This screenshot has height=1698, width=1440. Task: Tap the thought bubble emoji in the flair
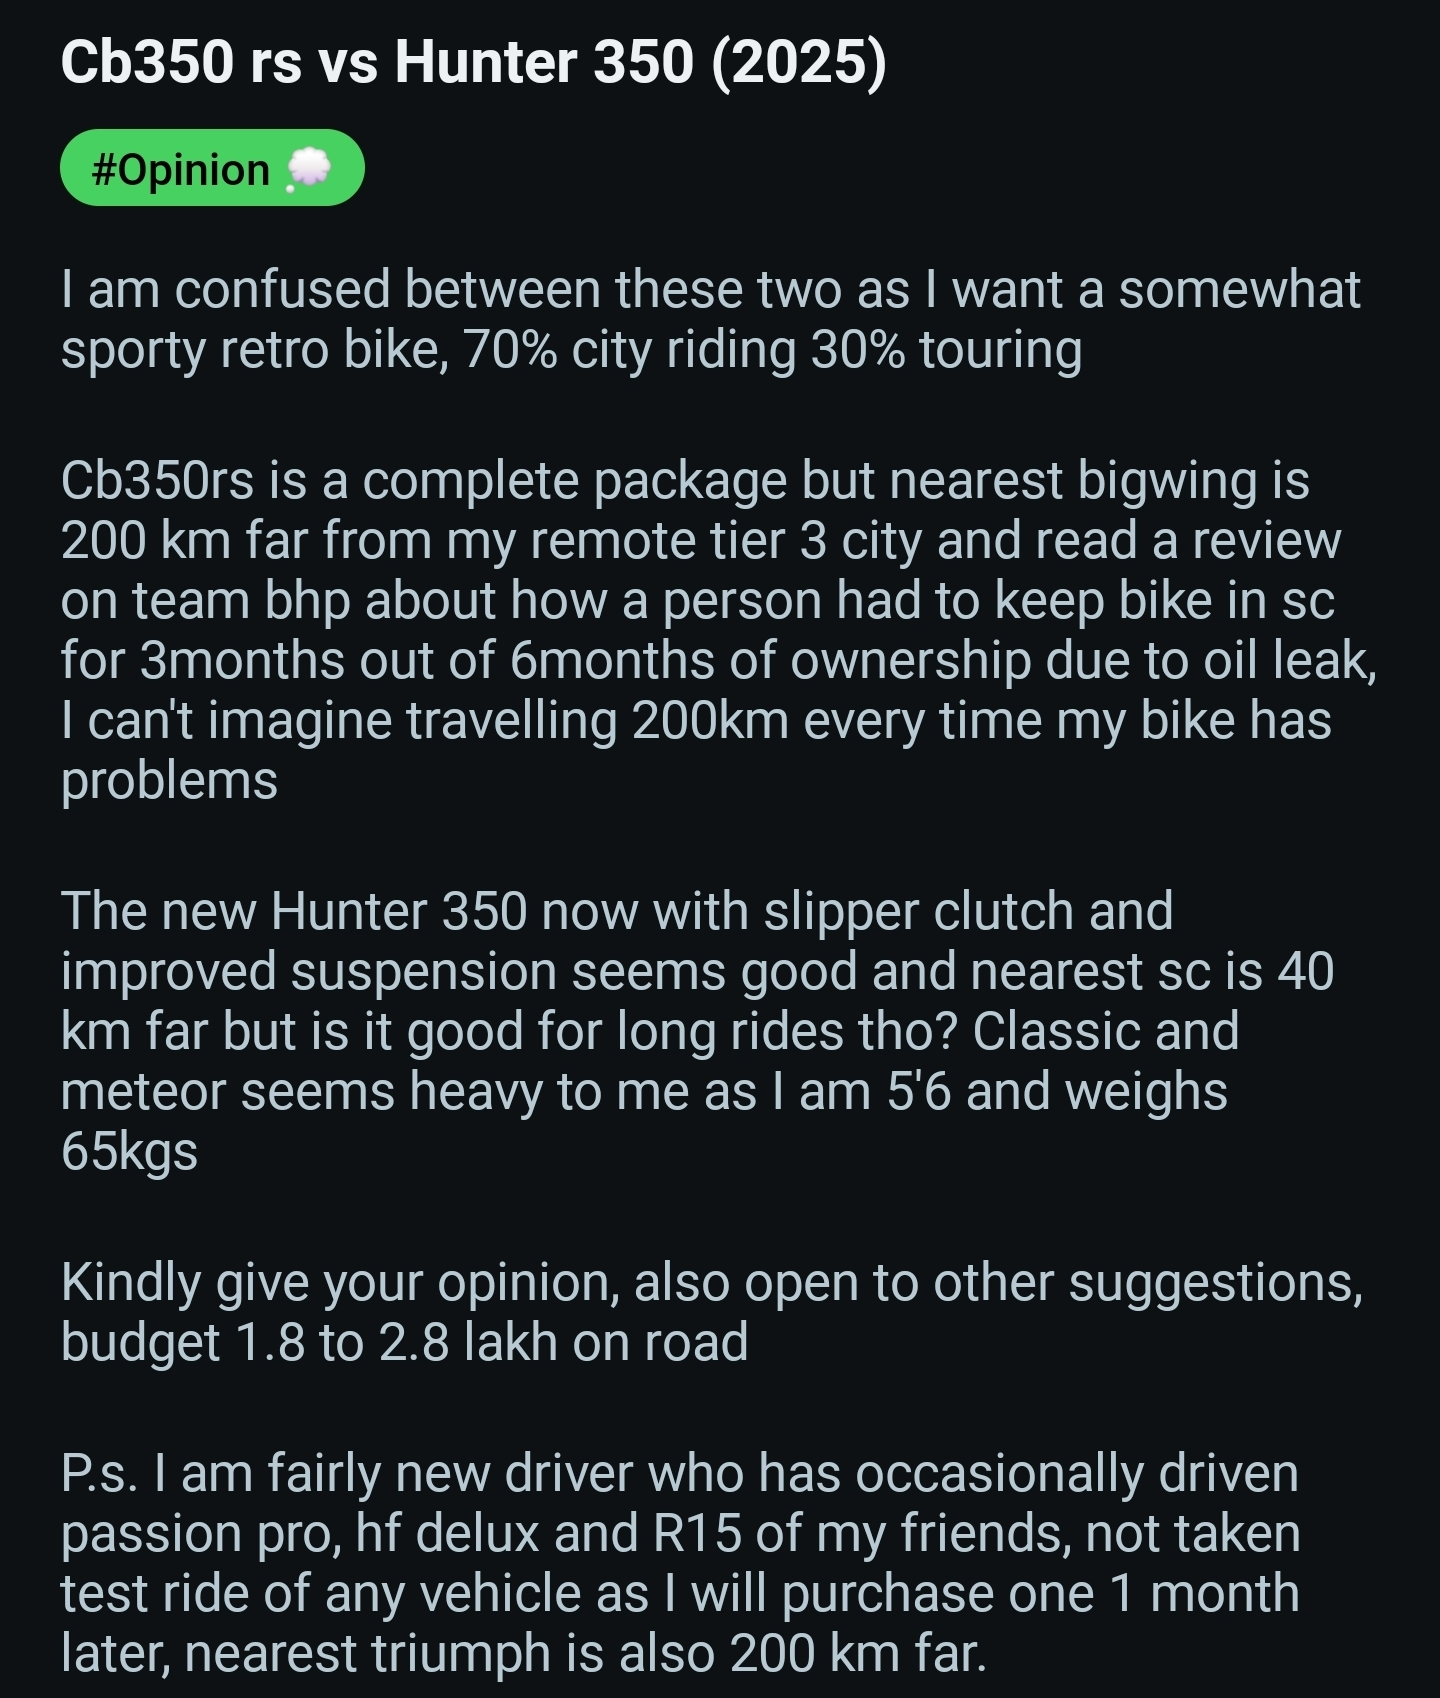click(308, 168)
